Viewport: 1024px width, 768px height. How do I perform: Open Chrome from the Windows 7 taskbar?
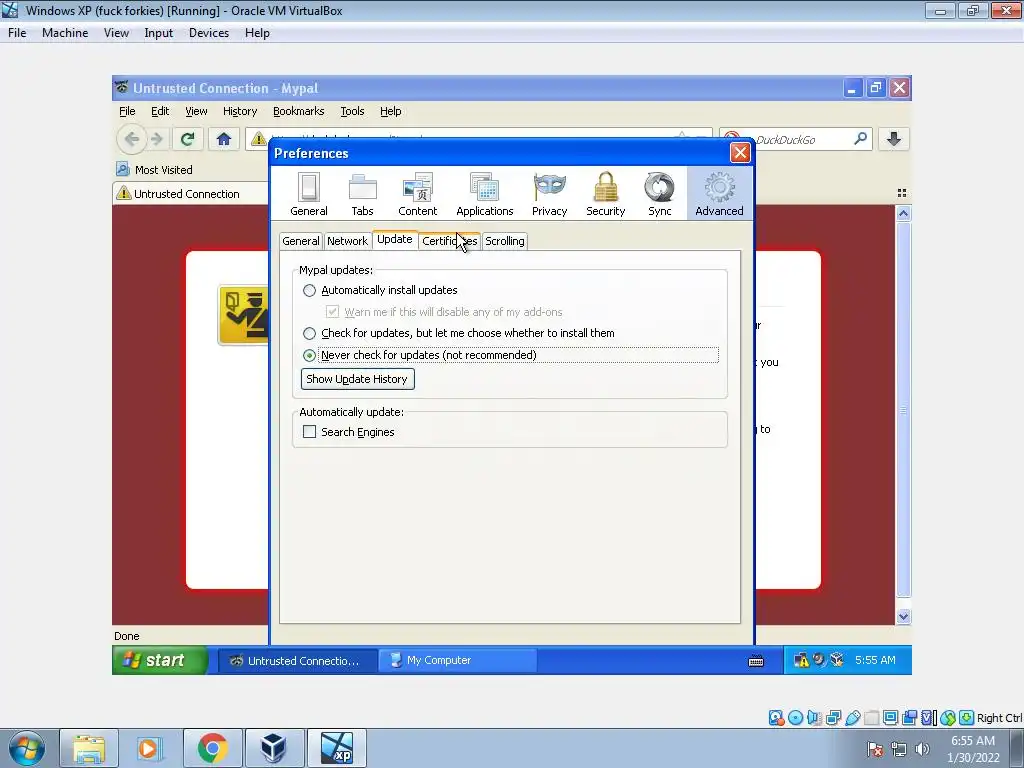(212, 748)
